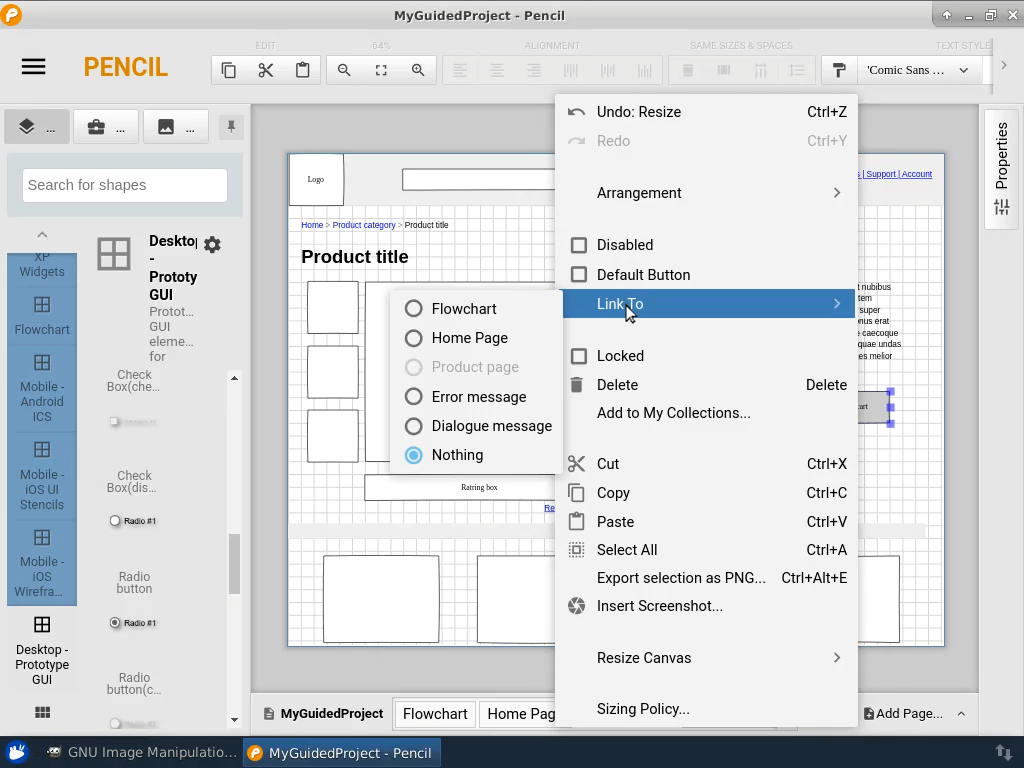The height and width of the screenshot is (768, 1024).
Task: Click the Copy icon in toolbar
Action: coord(229,70)
